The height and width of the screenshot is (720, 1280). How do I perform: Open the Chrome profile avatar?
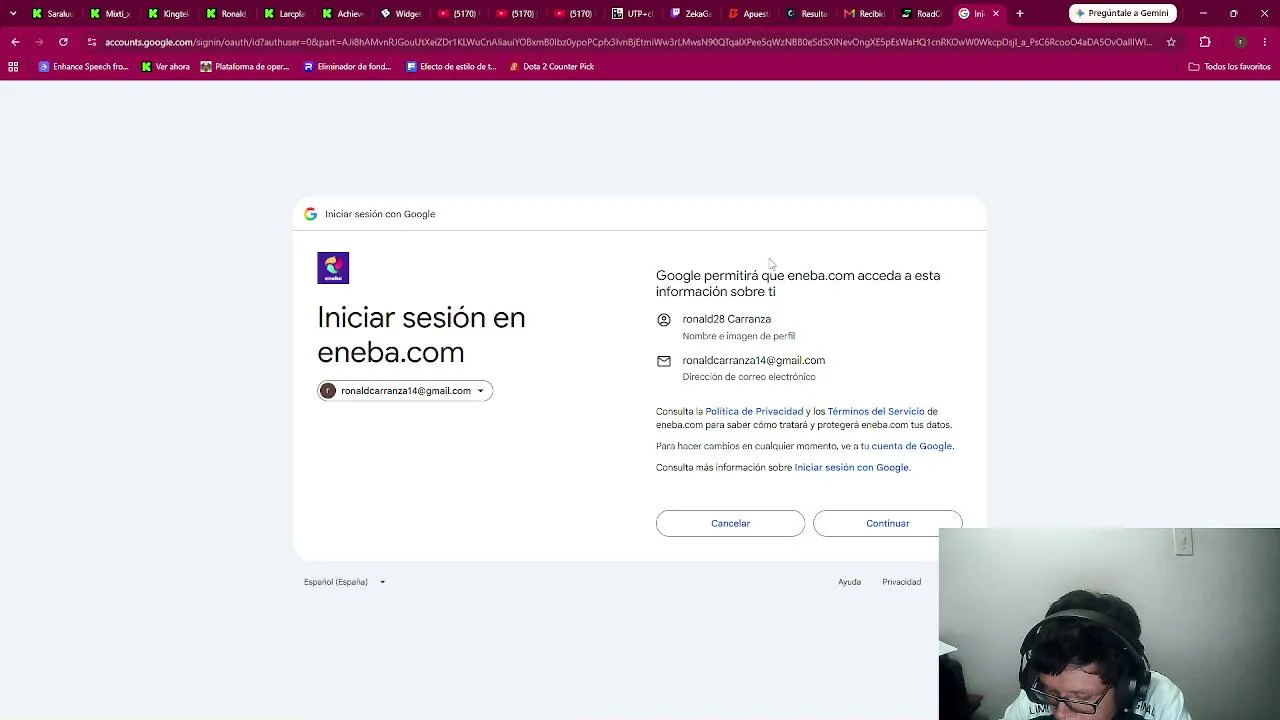pyautogui.click(x=1240, y=42)
